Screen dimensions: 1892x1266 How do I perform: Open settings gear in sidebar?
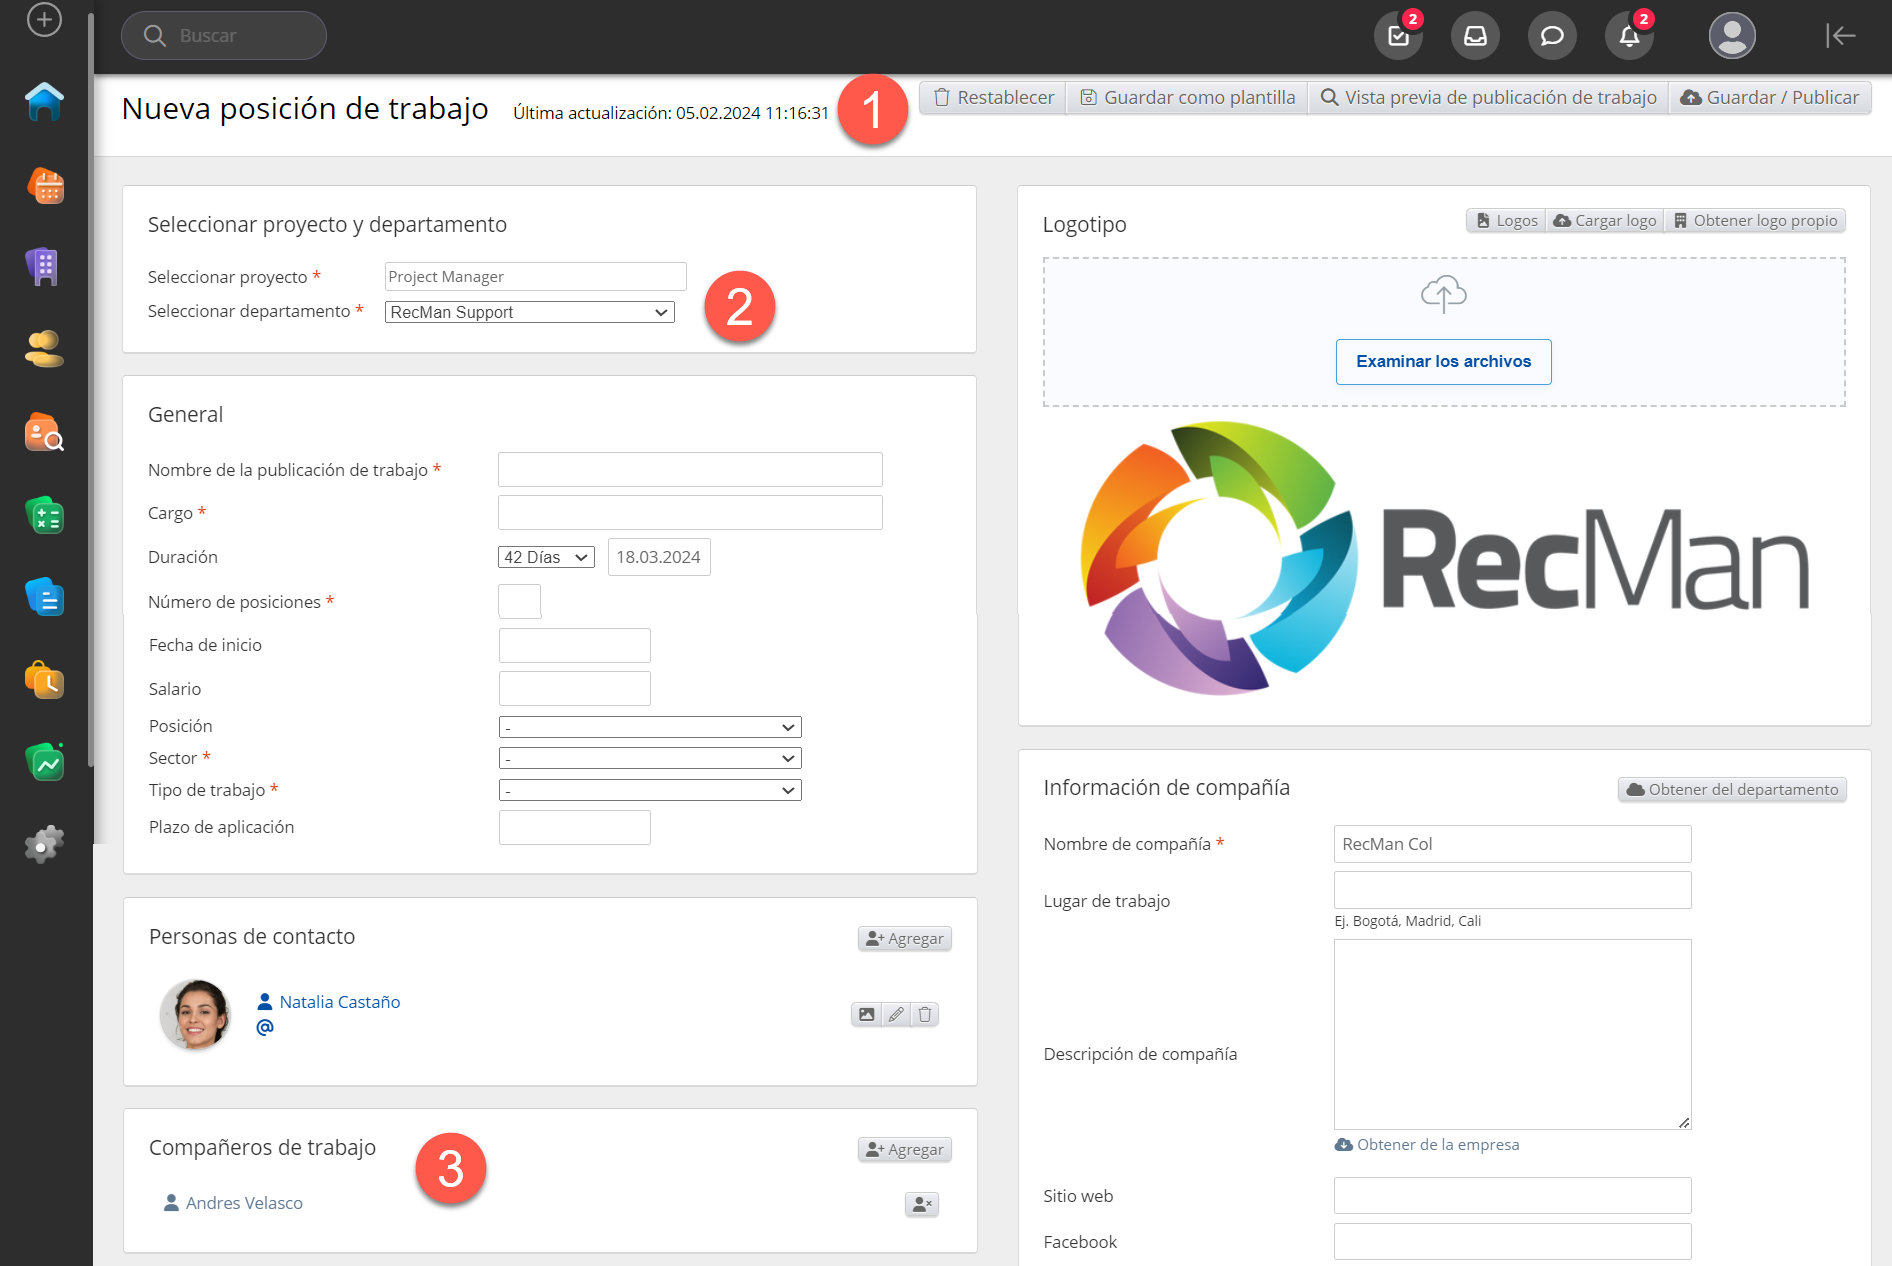44,845
